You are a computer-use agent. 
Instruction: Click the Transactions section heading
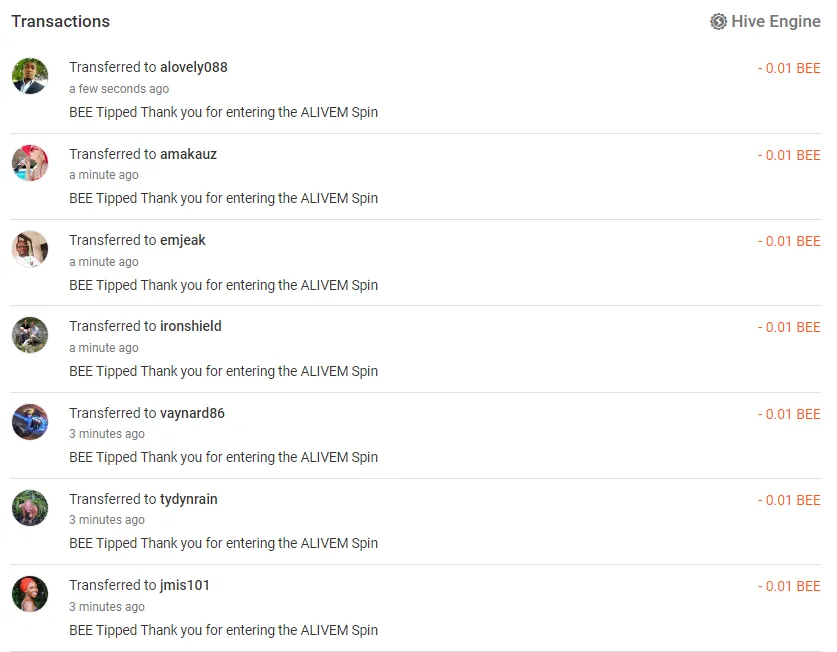click(x=61, y=21)
